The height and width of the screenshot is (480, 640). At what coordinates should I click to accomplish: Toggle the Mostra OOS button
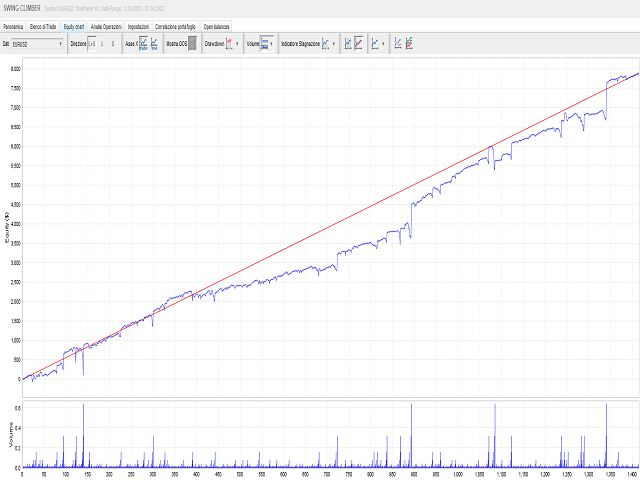(x=193, y=44)
